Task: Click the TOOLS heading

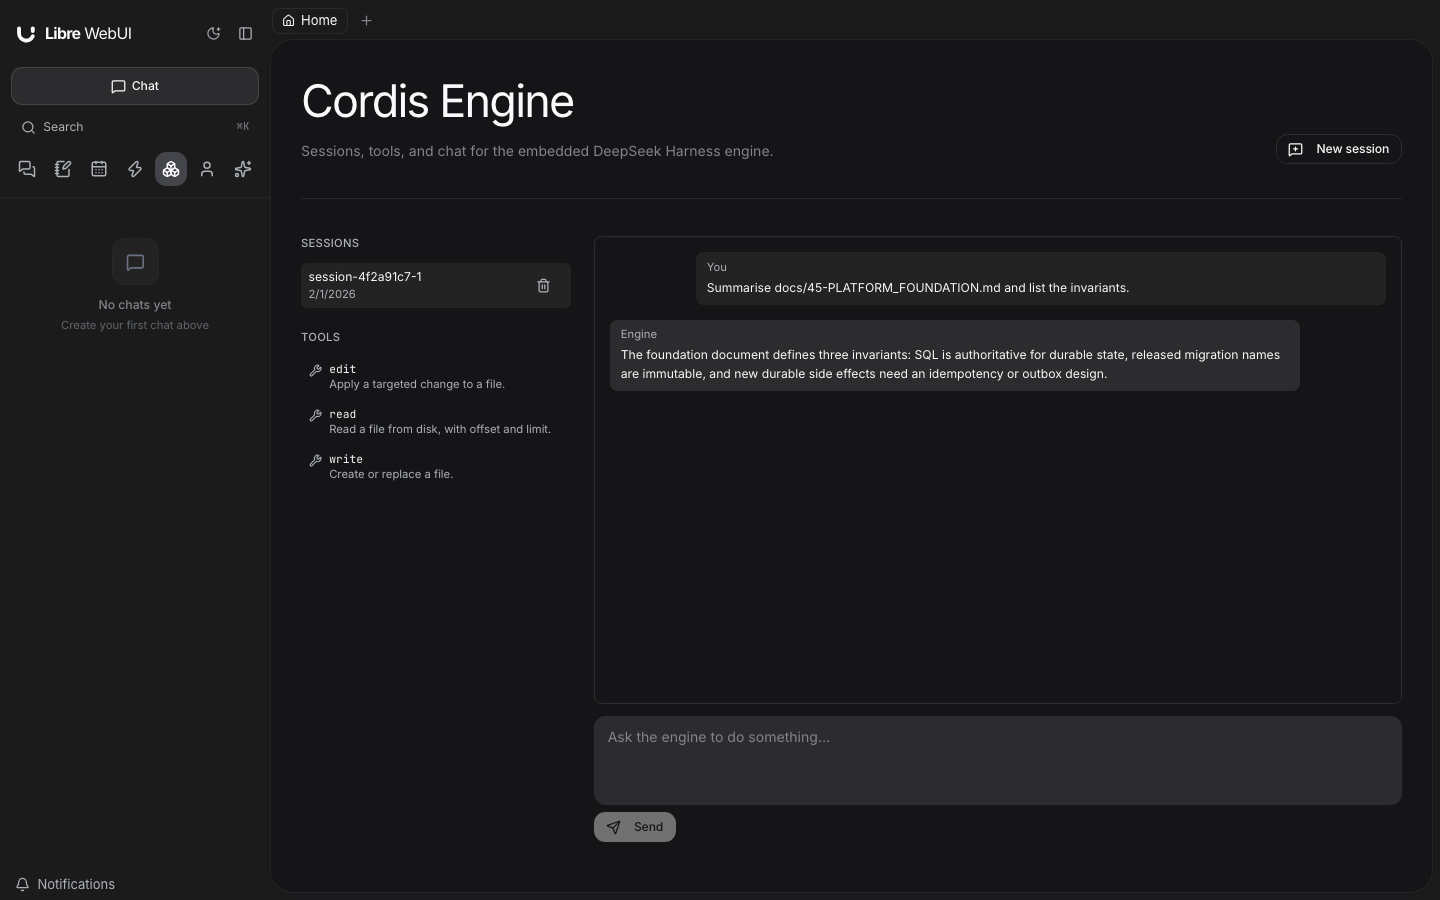Action: click(x=321, y=337)
